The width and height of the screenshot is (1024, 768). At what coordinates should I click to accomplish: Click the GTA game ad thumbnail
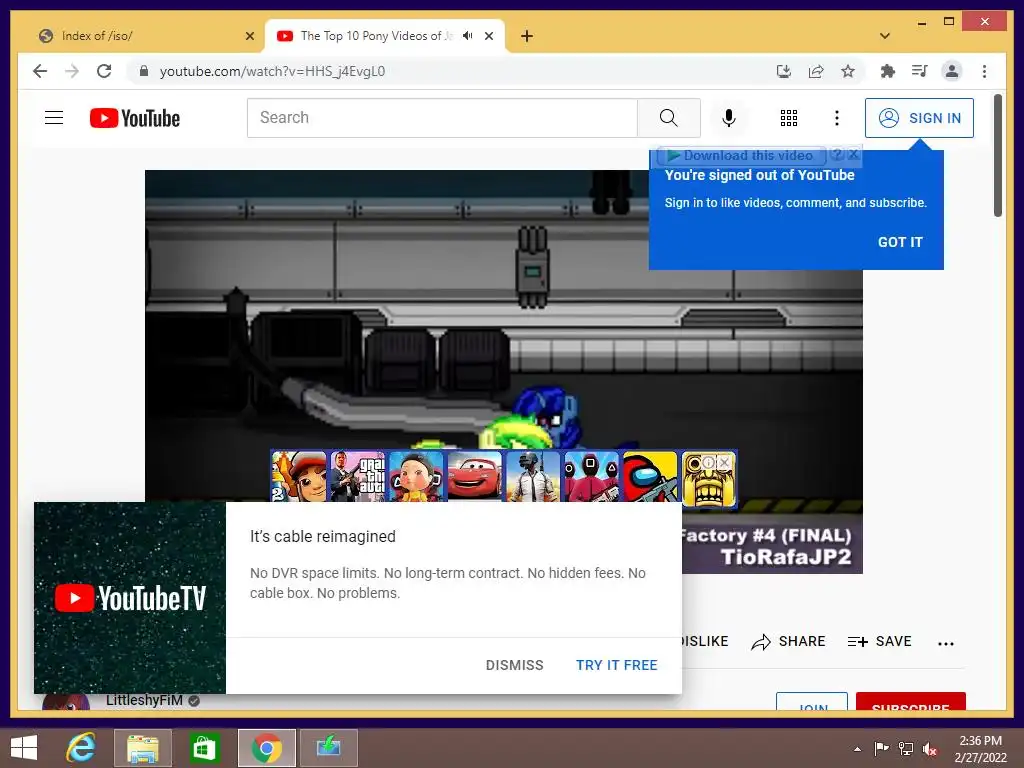[358, 476]
